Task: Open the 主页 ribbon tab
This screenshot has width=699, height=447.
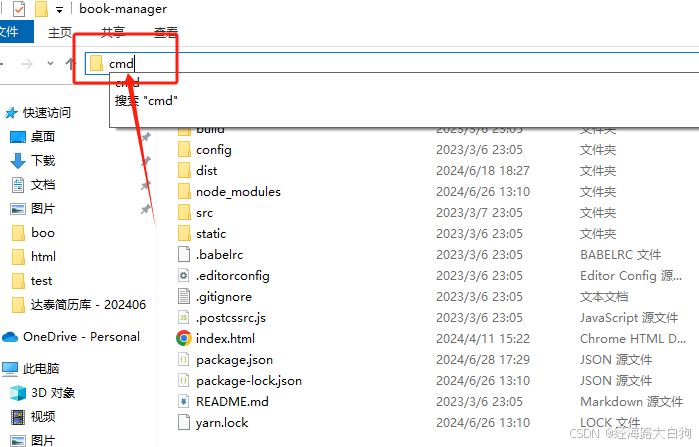Action: pos(60,33)
